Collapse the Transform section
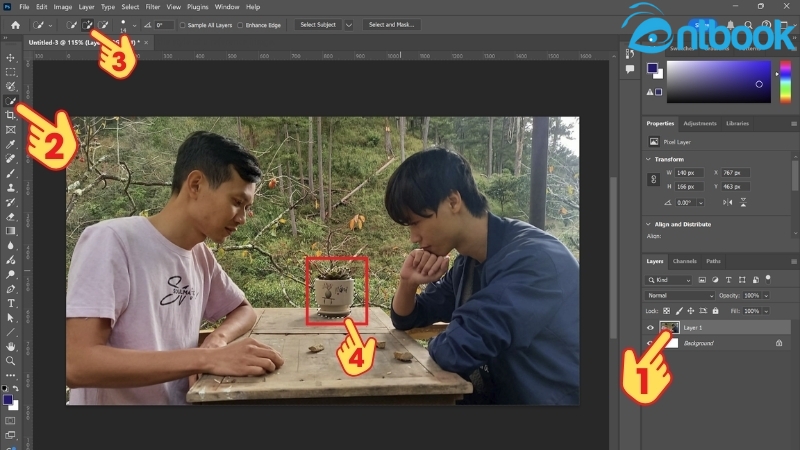The image size is (800, 450). 648,159
